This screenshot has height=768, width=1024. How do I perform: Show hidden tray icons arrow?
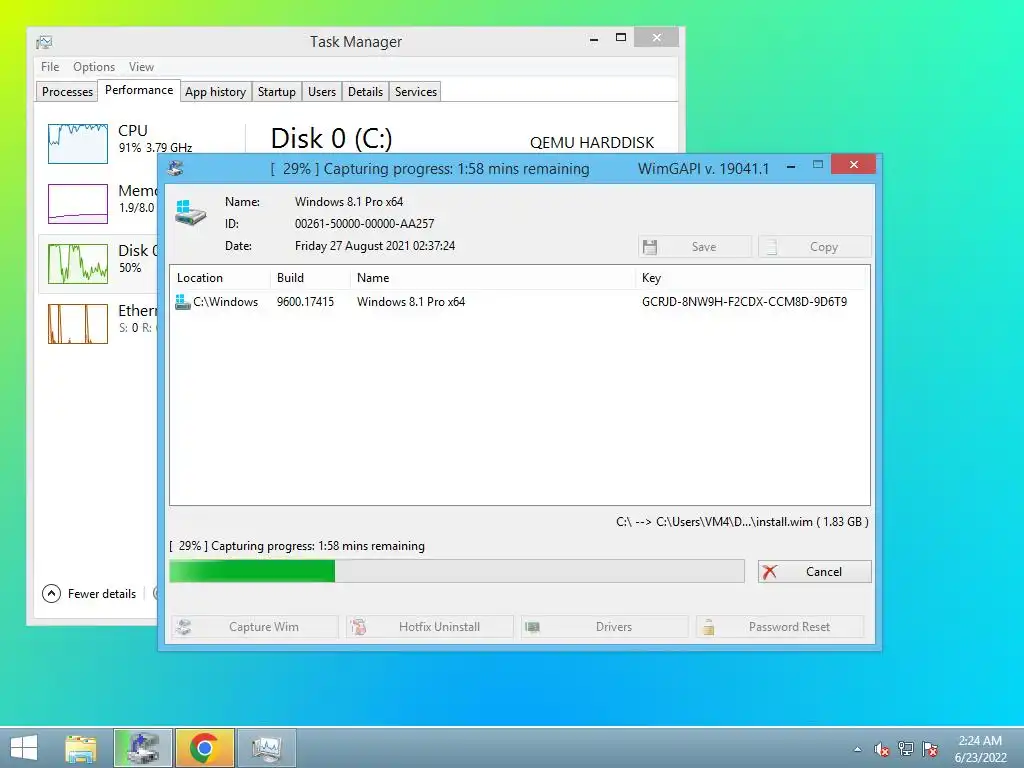coord(857,750)
